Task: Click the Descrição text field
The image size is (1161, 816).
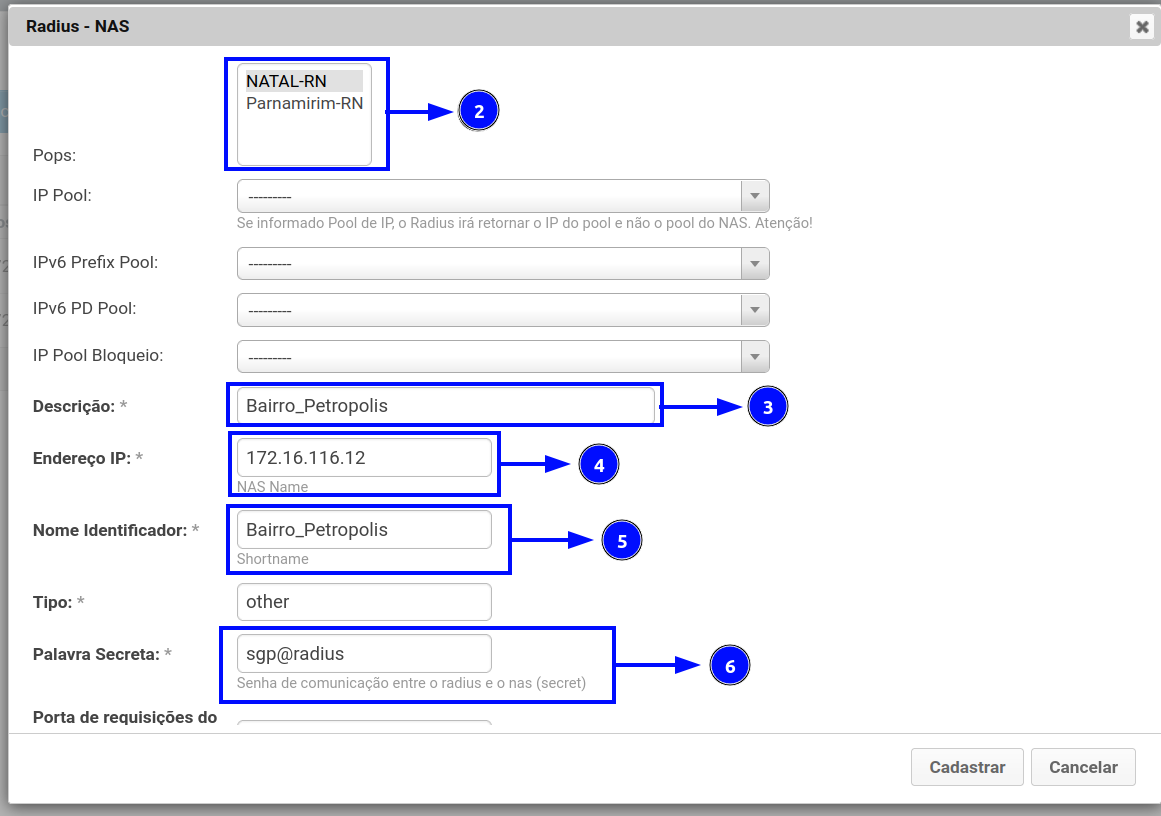Action: [445, 406]
